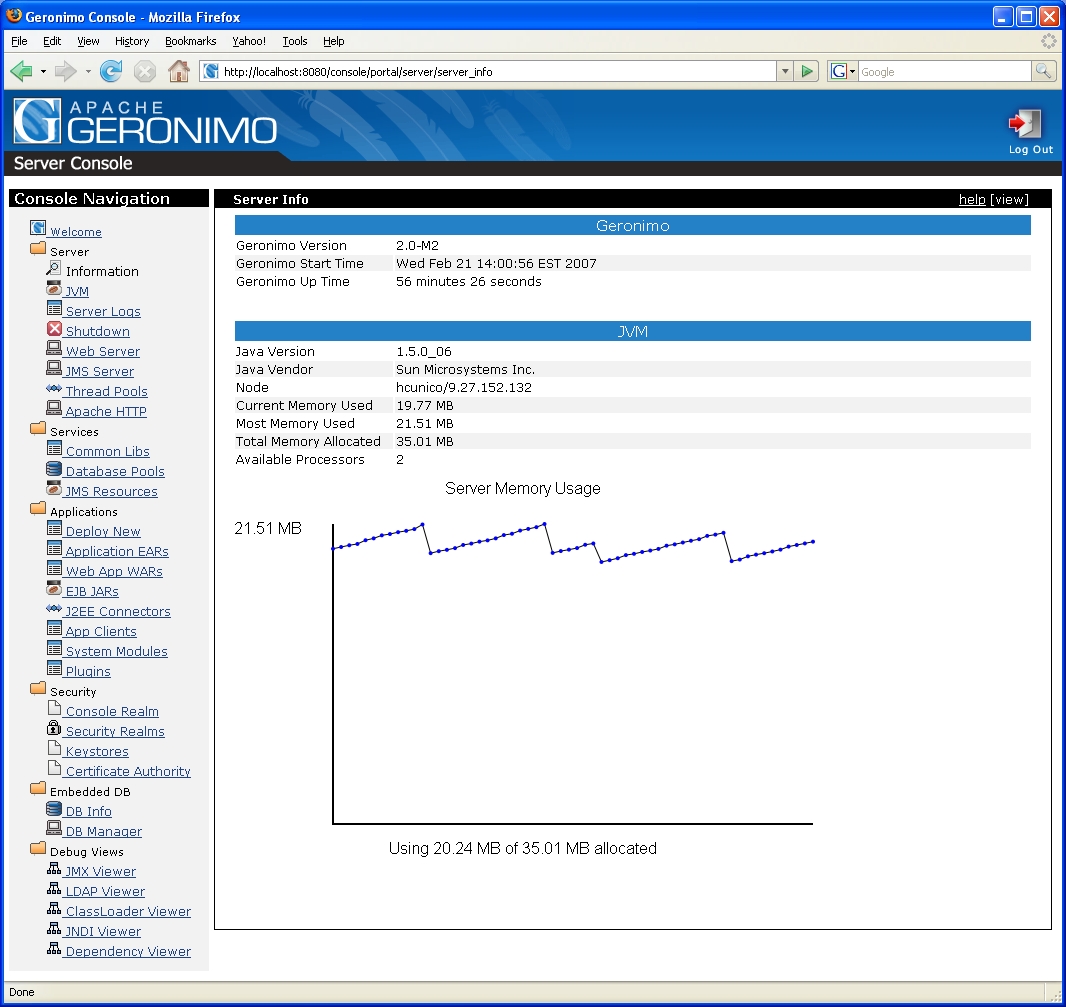This screenshot has height=1007, width=1066.
Task: Go to the Home page icon
Action: [179, 71]
